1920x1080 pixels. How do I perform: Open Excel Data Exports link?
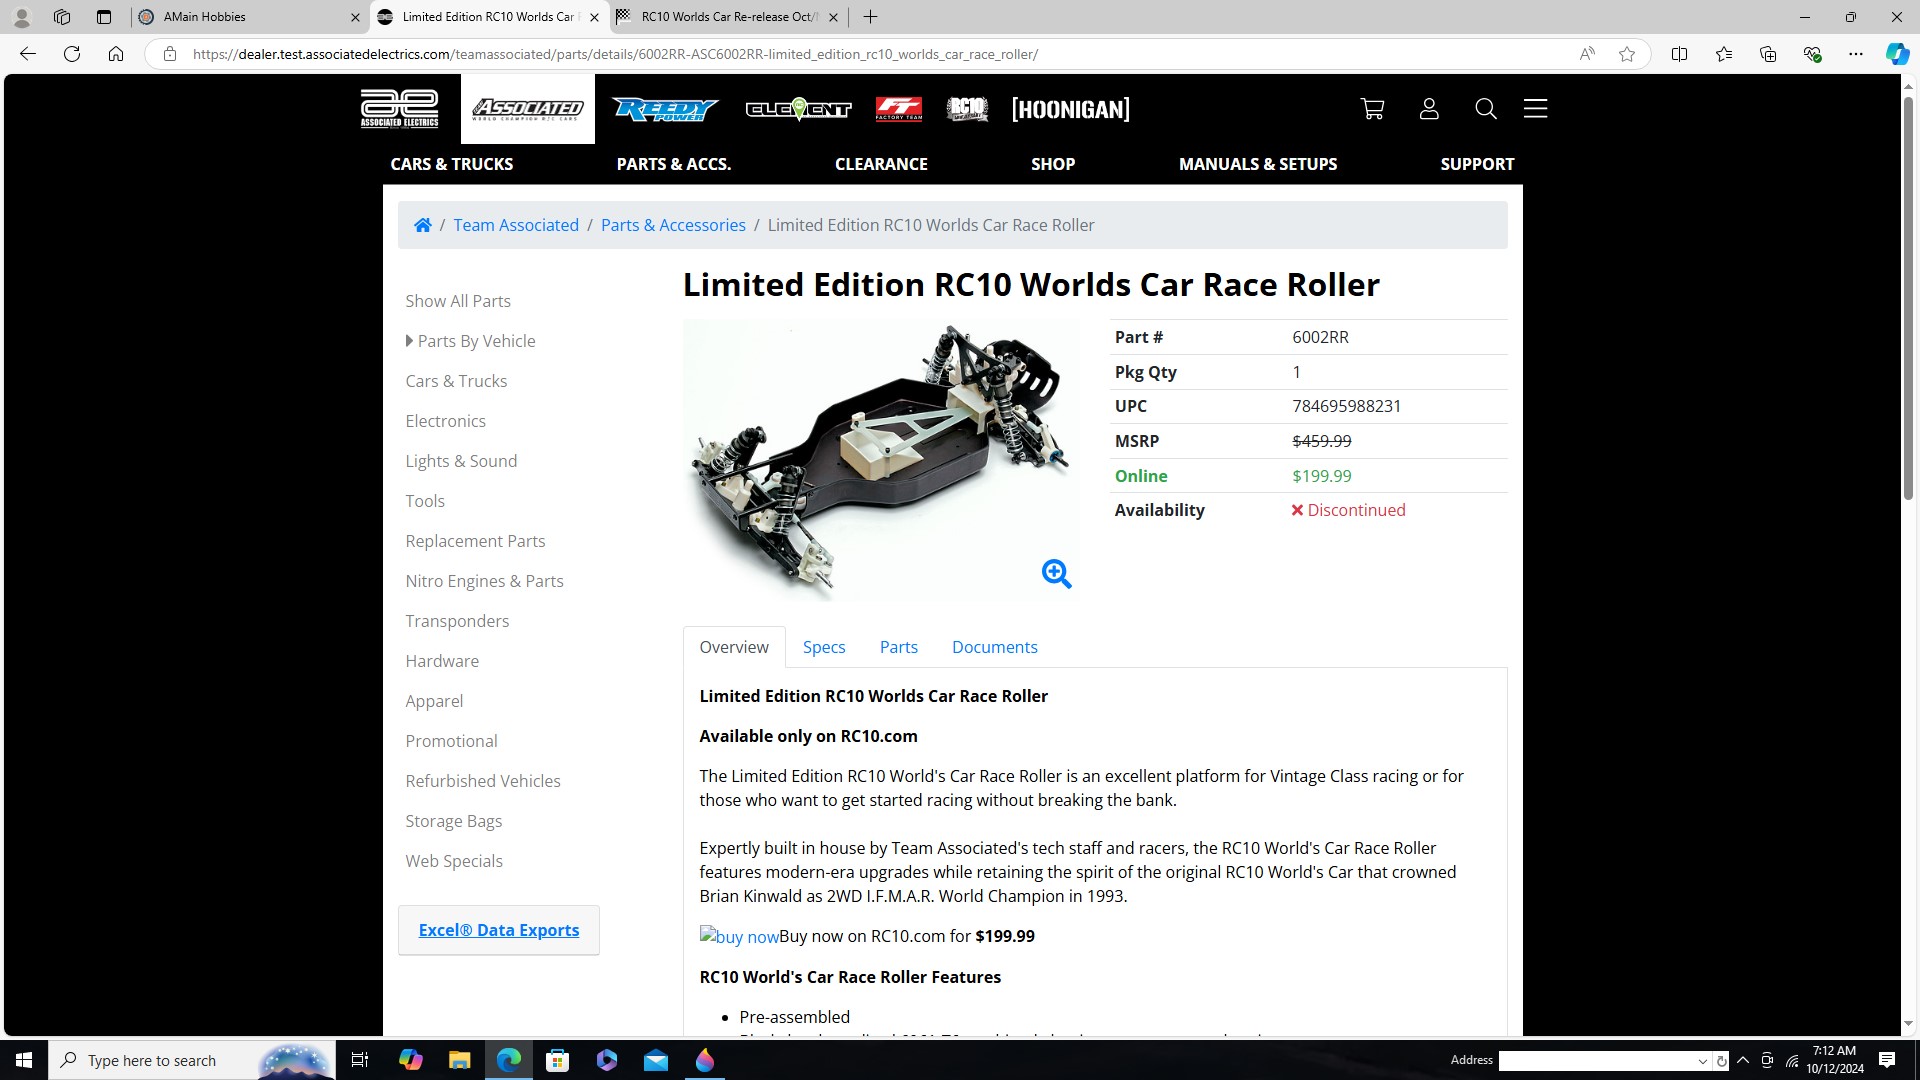point(498,930)
